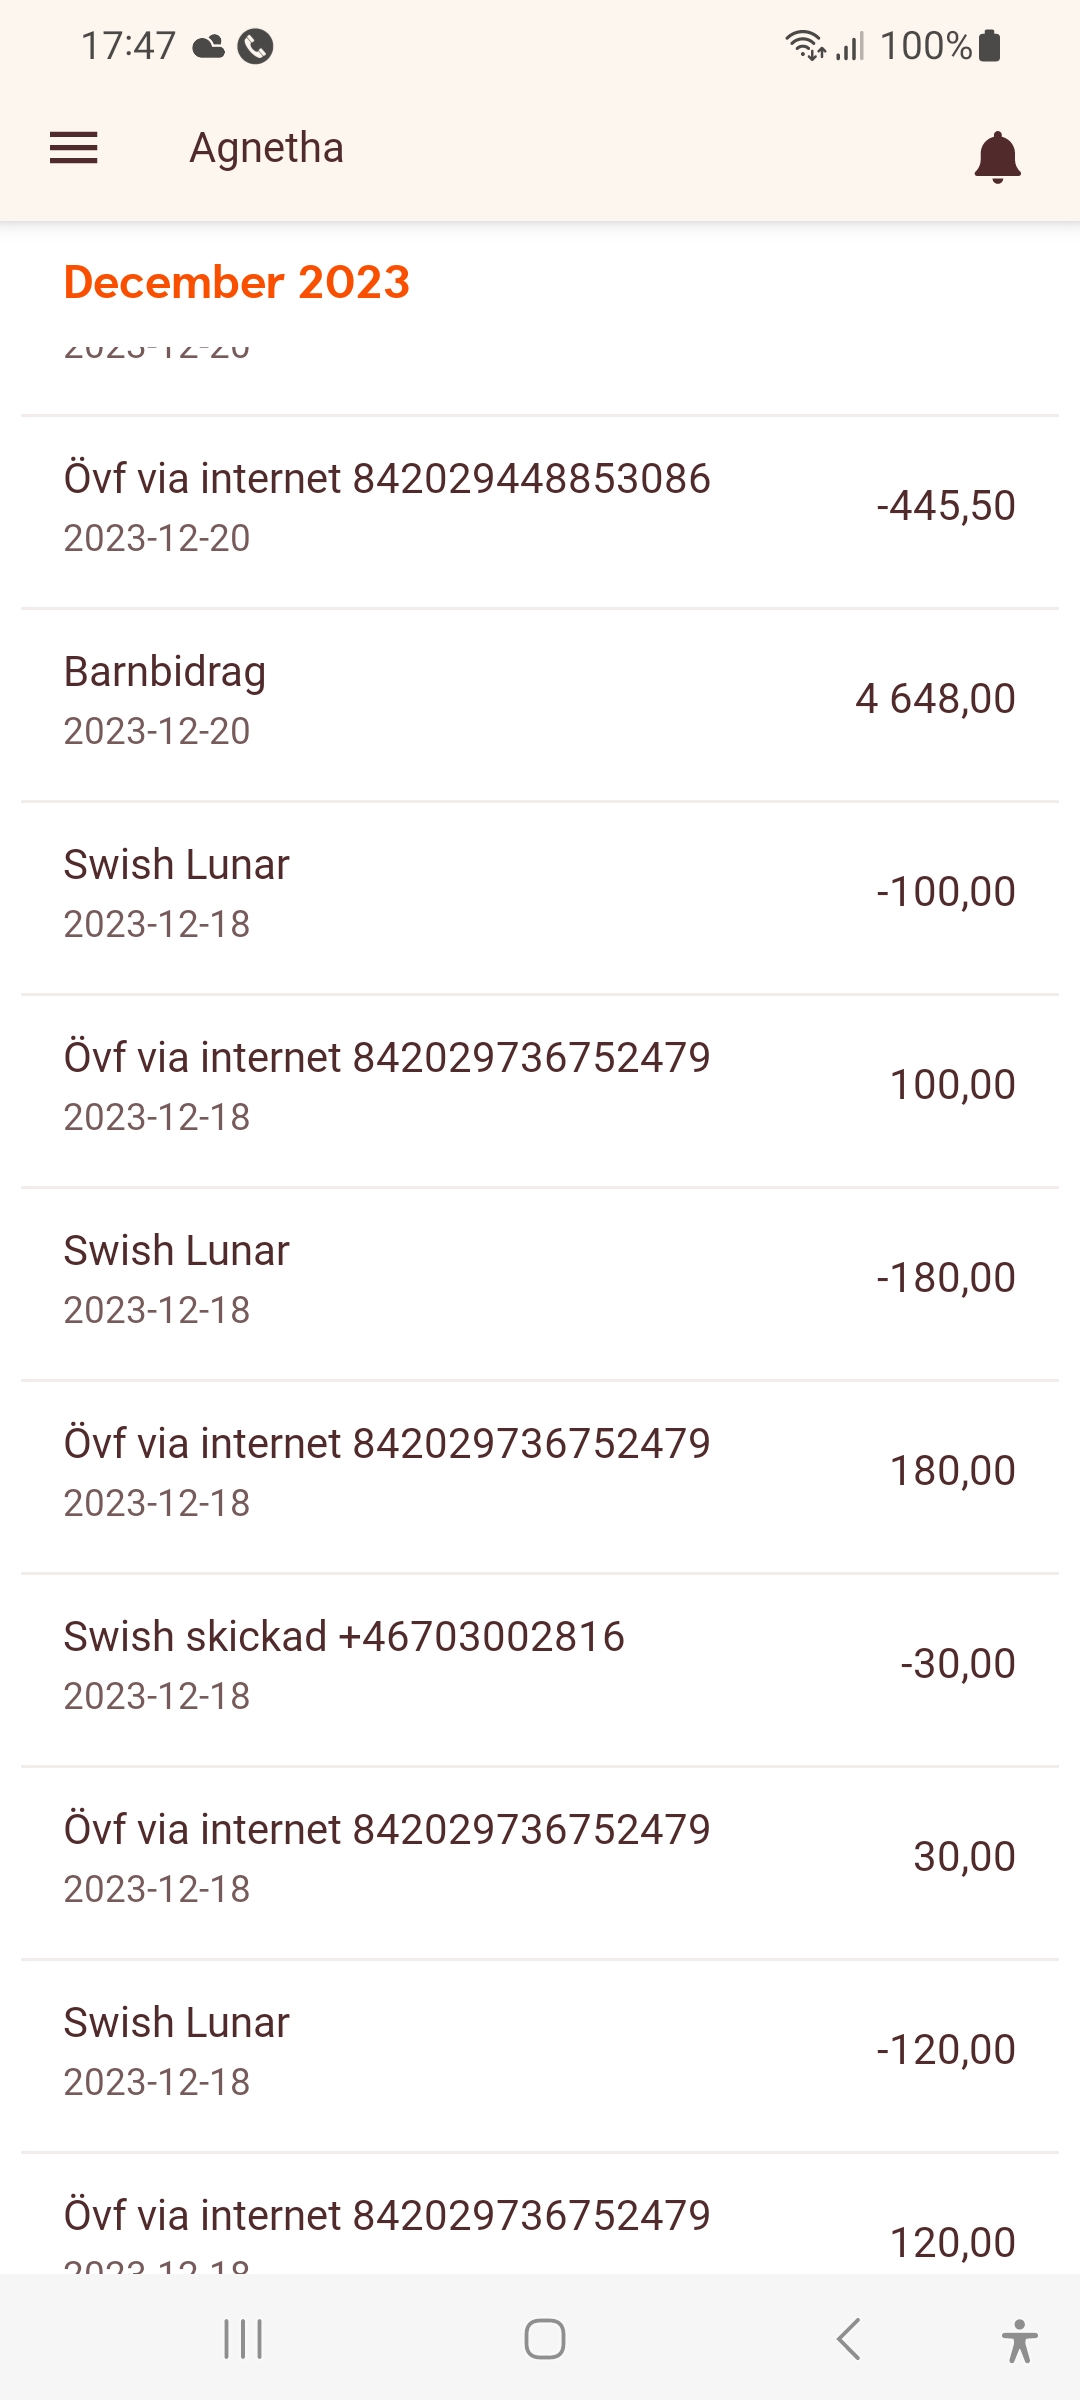Tap the call icon in status bar
This screenshot has height=2400, width=1080.
[x=255, y=46]
